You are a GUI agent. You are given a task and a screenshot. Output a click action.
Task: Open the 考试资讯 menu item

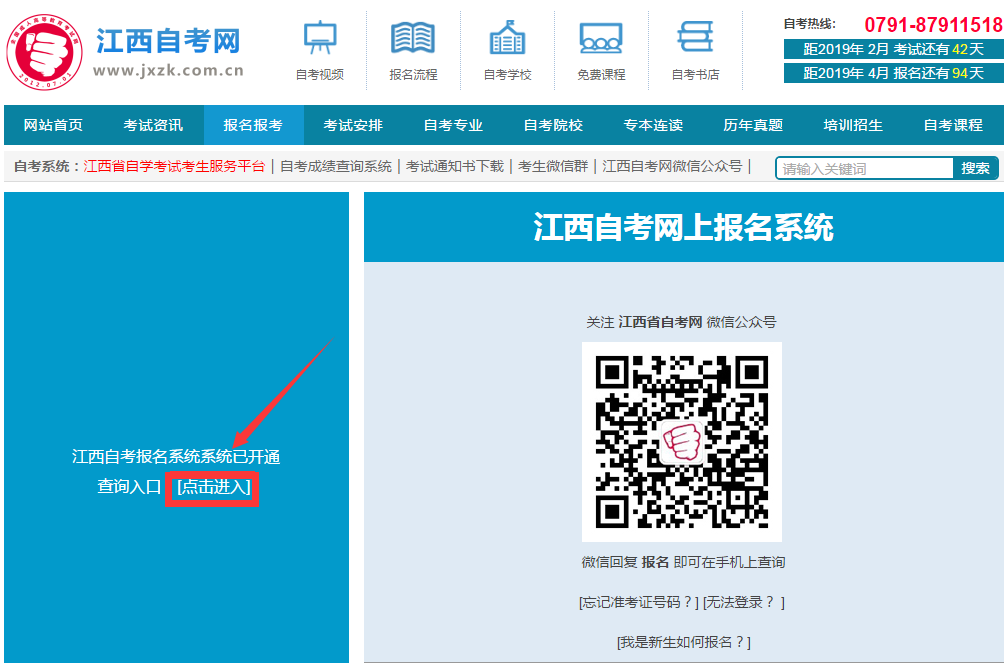[x=153, y=125]
